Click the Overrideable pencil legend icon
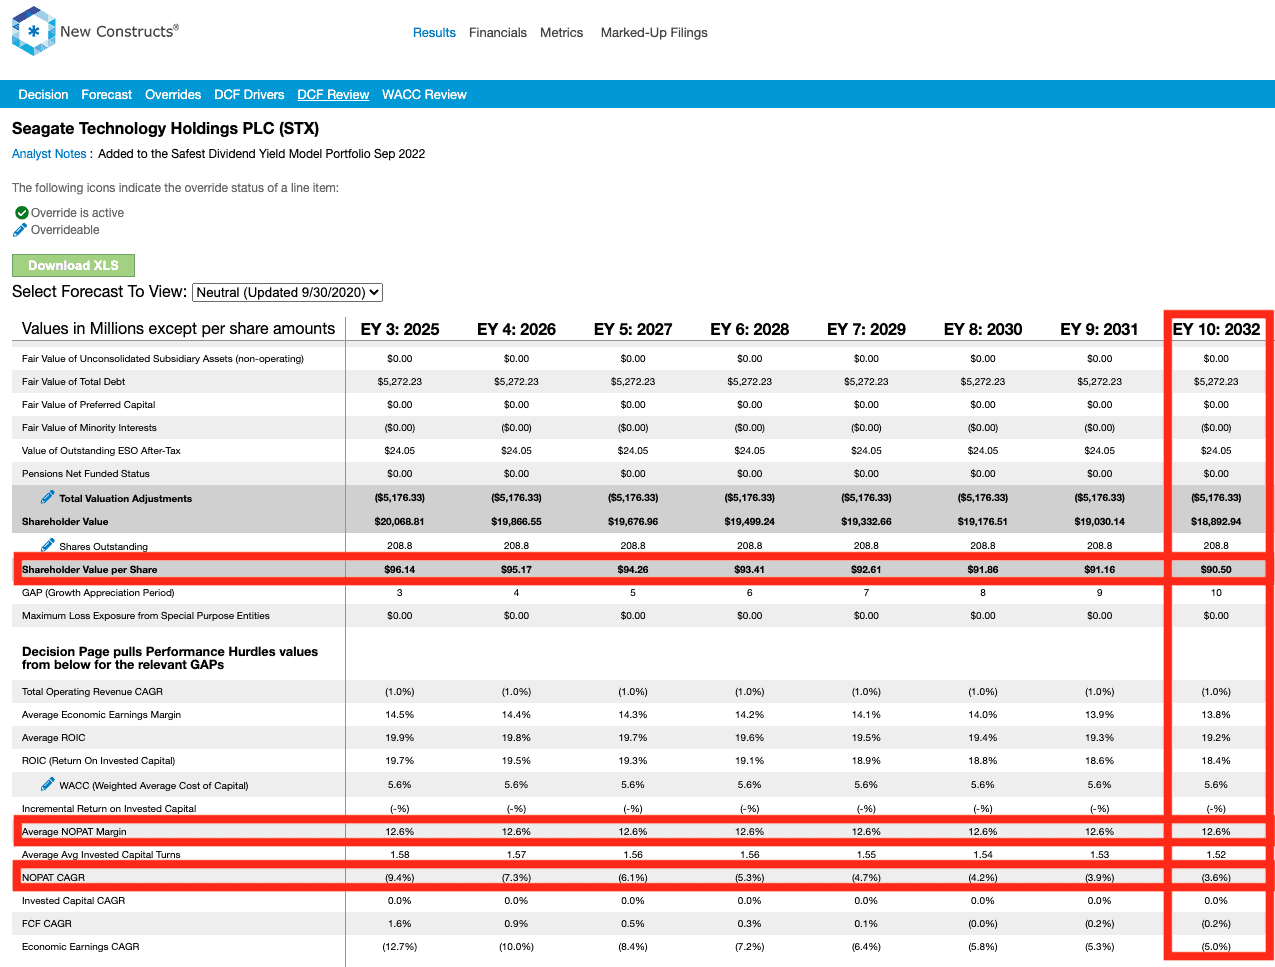The image size is (1275, 967). coord(20,230)
